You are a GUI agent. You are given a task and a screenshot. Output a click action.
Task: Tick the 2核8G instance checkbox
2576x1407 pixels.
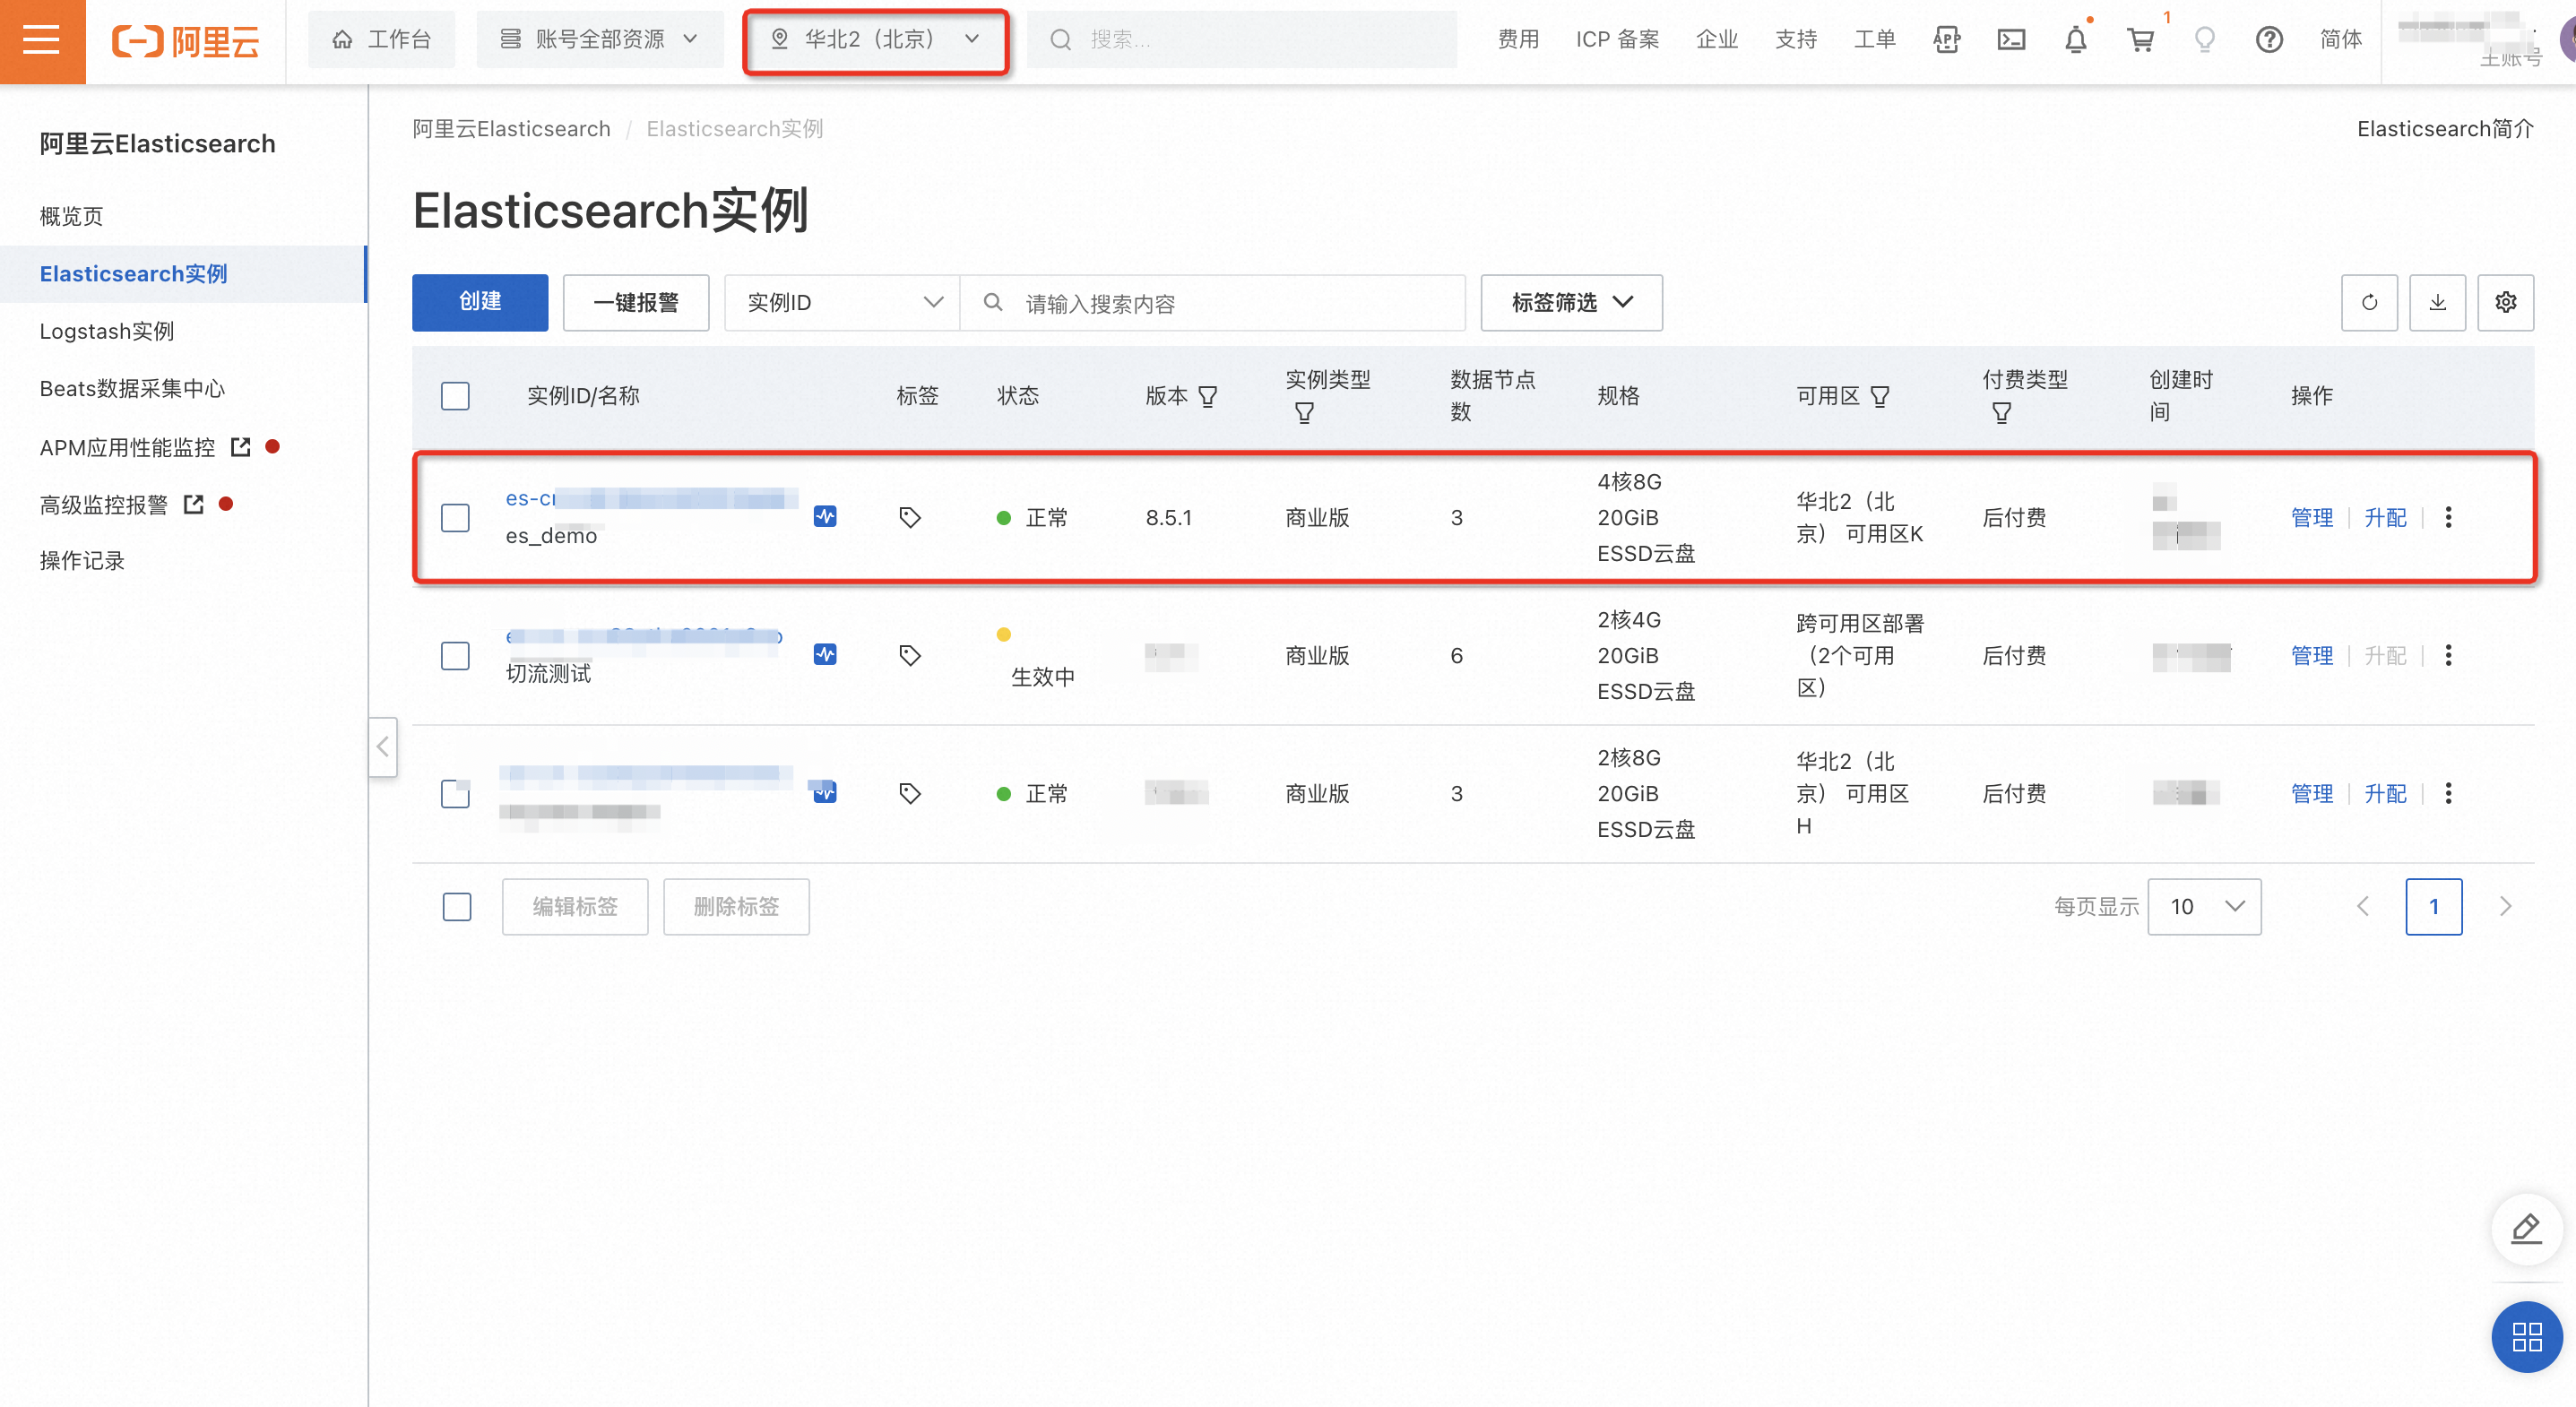(455, 794)
